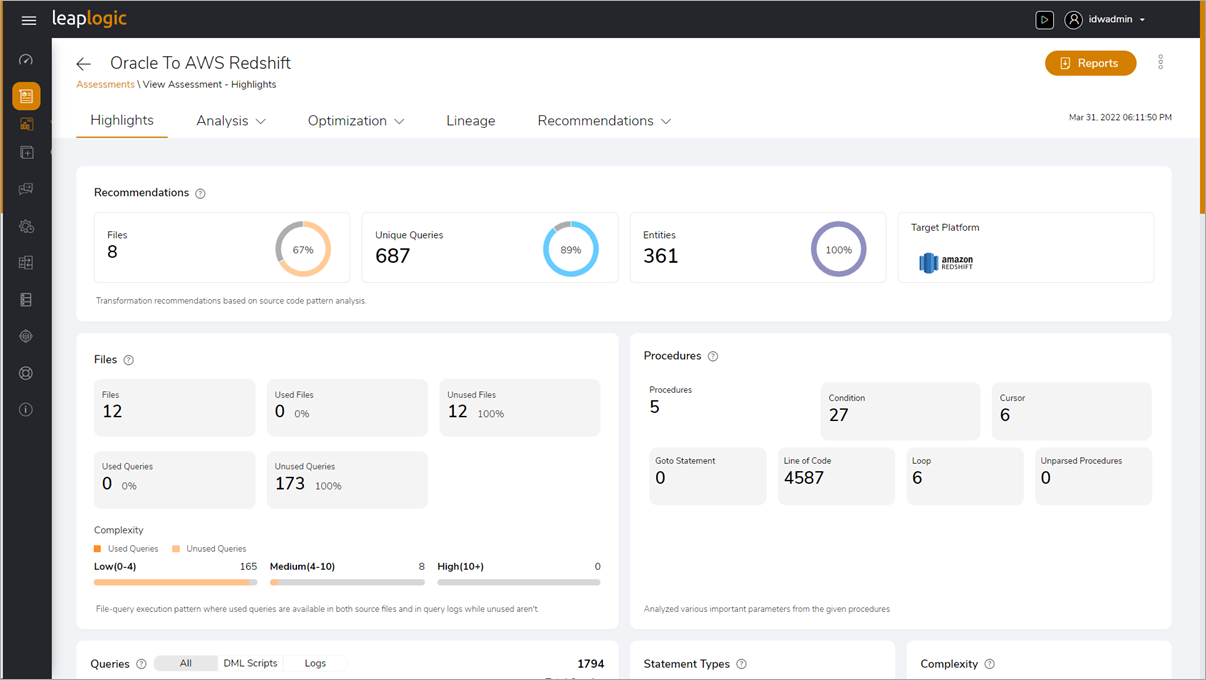
Task: Select the Logs queries toggle
Action: click(x=315, y=663)
